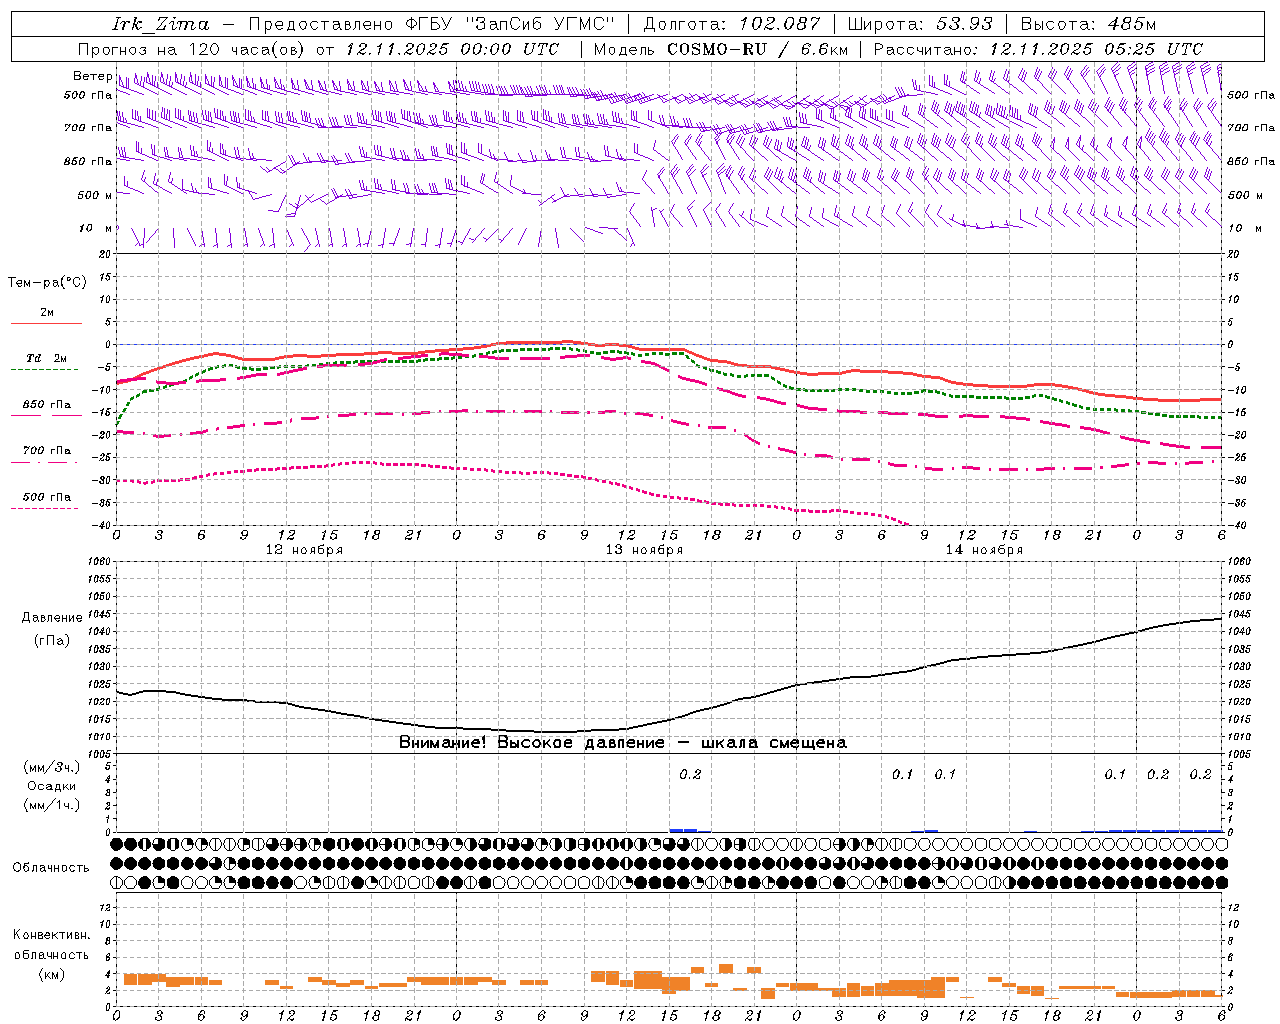Click the date label "12 ноября"
Image resolution: width=1280 pixels, height=1024 pixels.
coord(304,550)
